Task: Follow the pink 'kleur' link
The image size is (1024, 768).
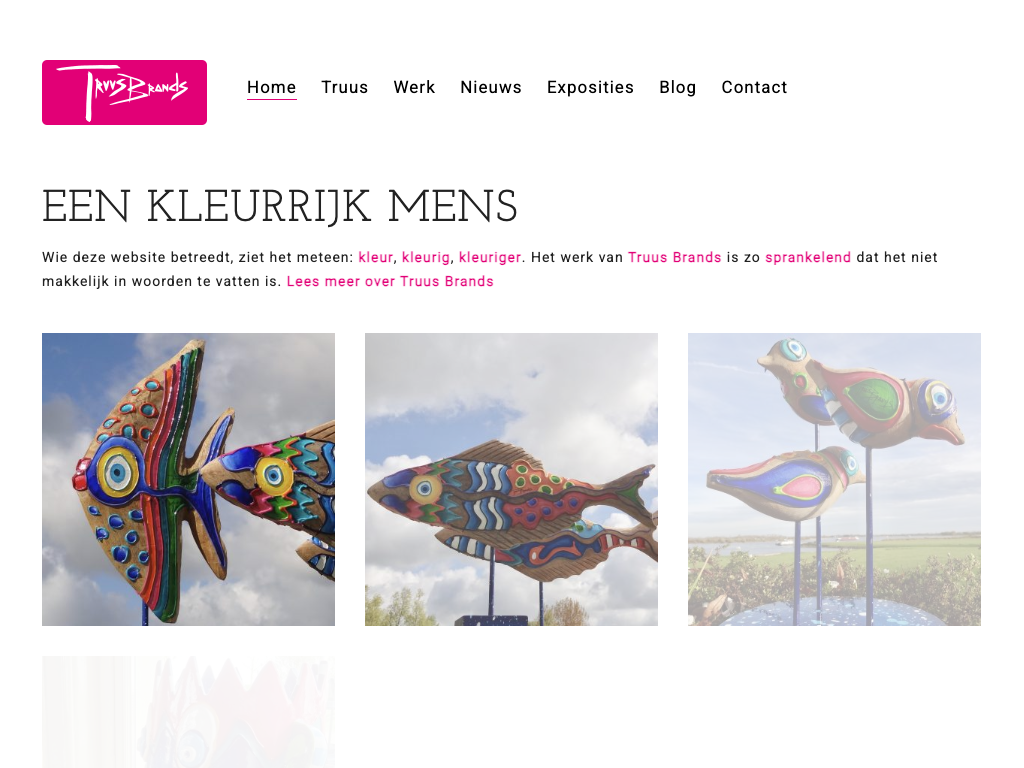Action: (376, 257)
